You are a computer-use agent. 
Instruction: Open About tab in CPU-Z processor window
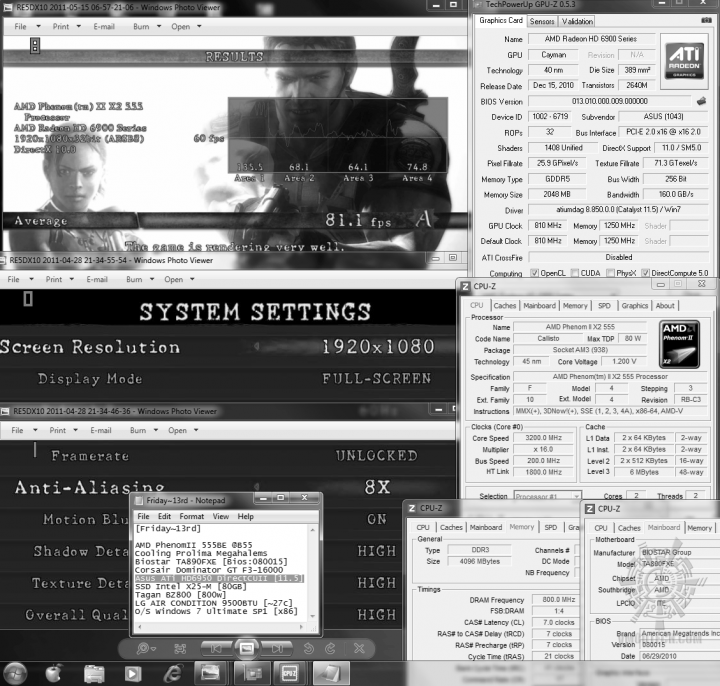pos(665,305)
